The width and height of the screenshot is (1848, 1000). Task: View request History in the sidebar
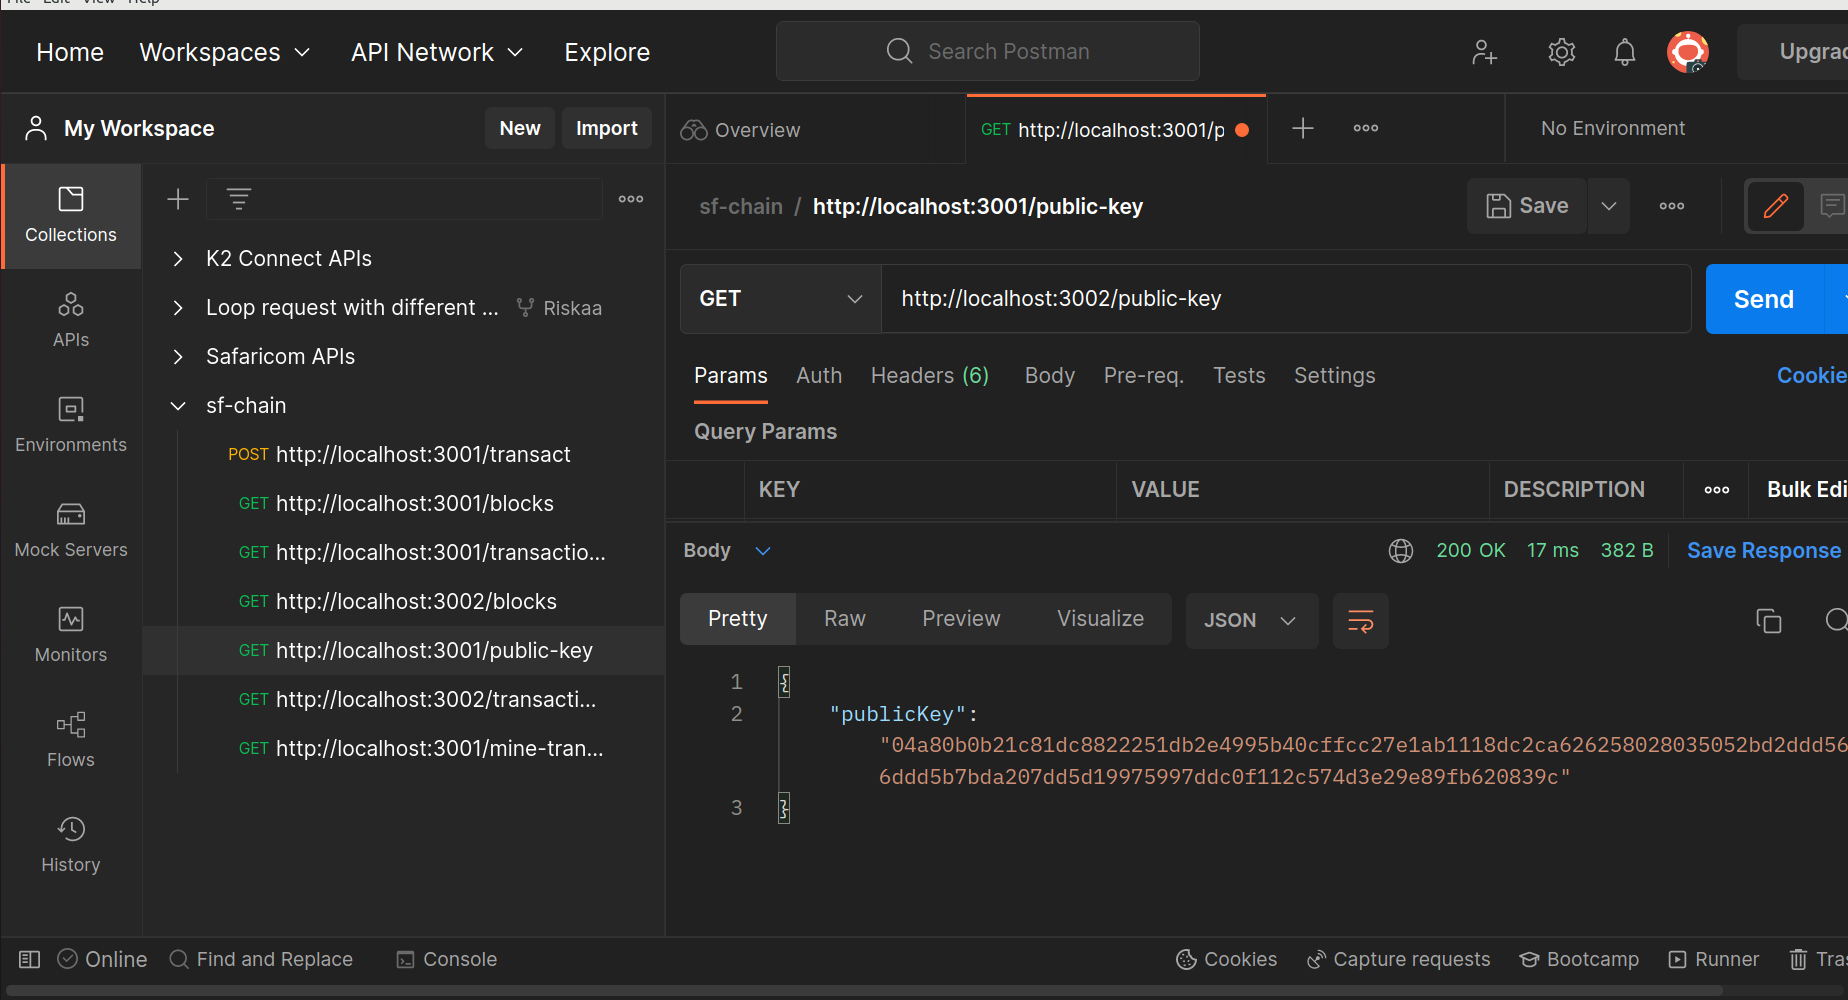point(70,845)
